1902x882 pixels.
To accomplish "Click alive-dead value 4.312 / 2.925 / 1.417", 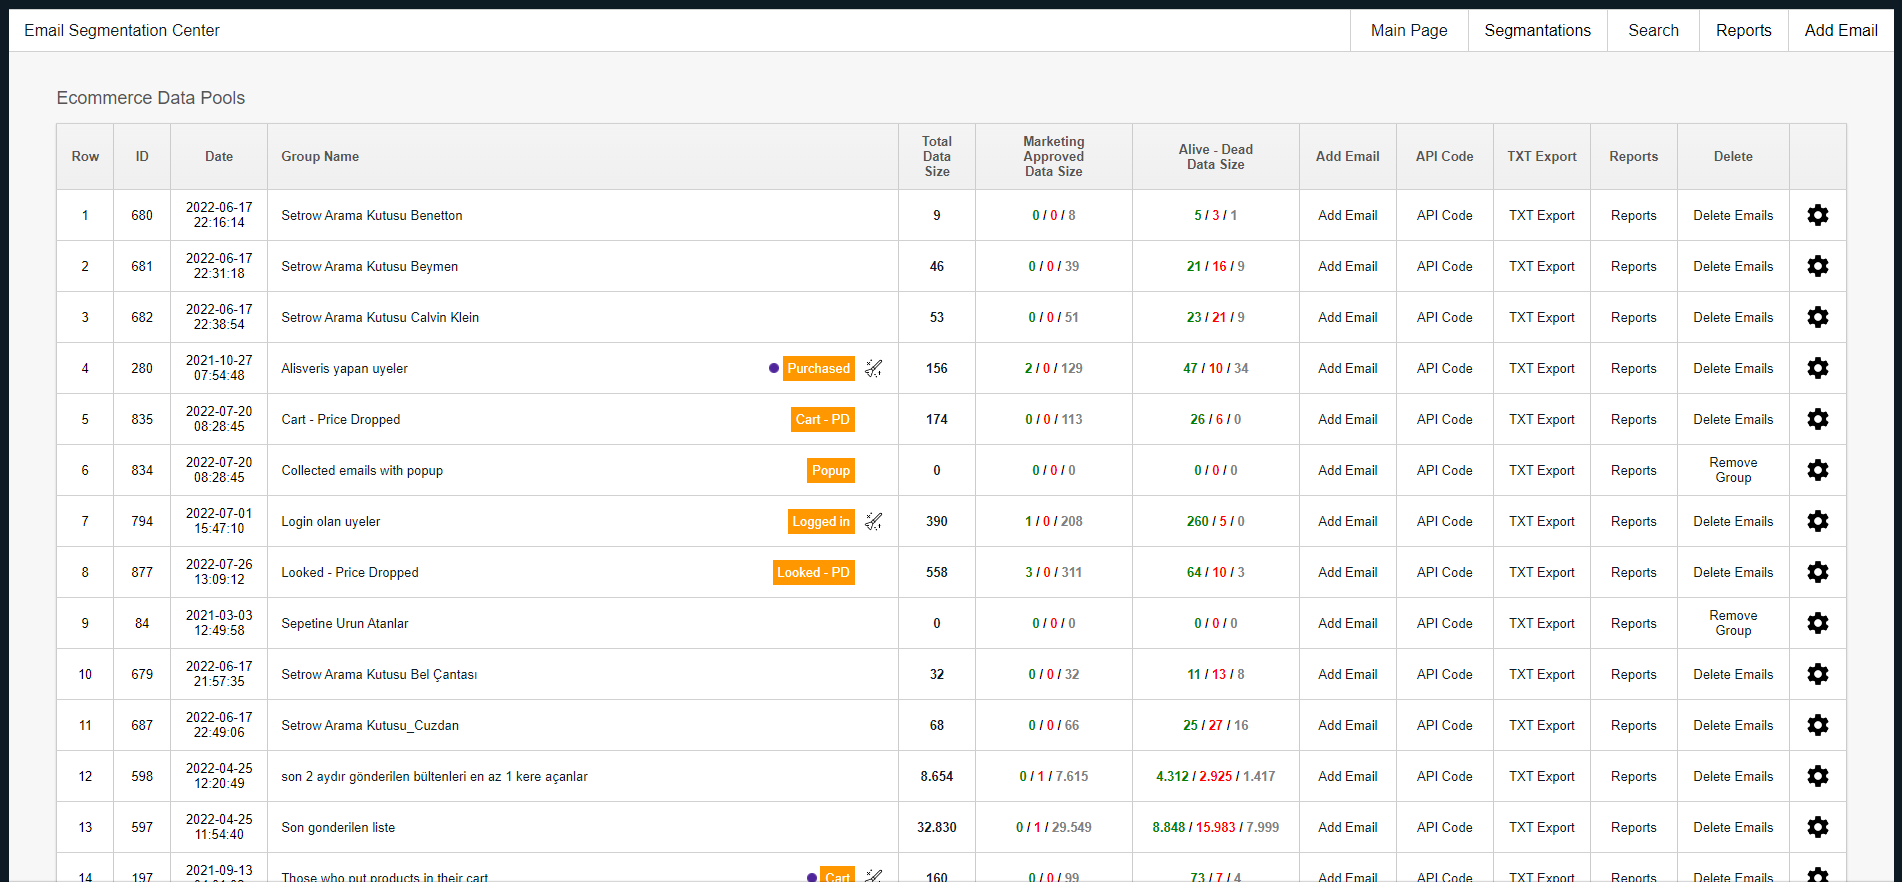I will [1215, 776].
